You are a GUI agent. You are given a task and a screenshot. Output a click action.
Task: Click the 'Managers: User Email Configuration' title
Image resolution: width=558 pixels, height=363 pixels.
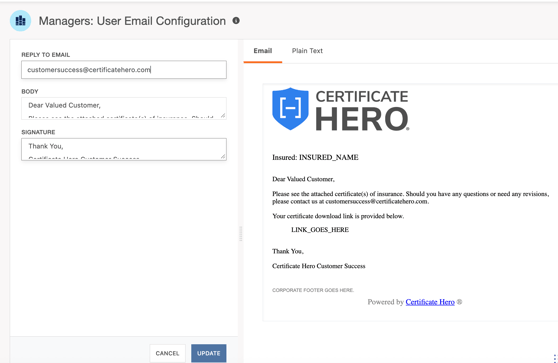click(x=132, y=21)
